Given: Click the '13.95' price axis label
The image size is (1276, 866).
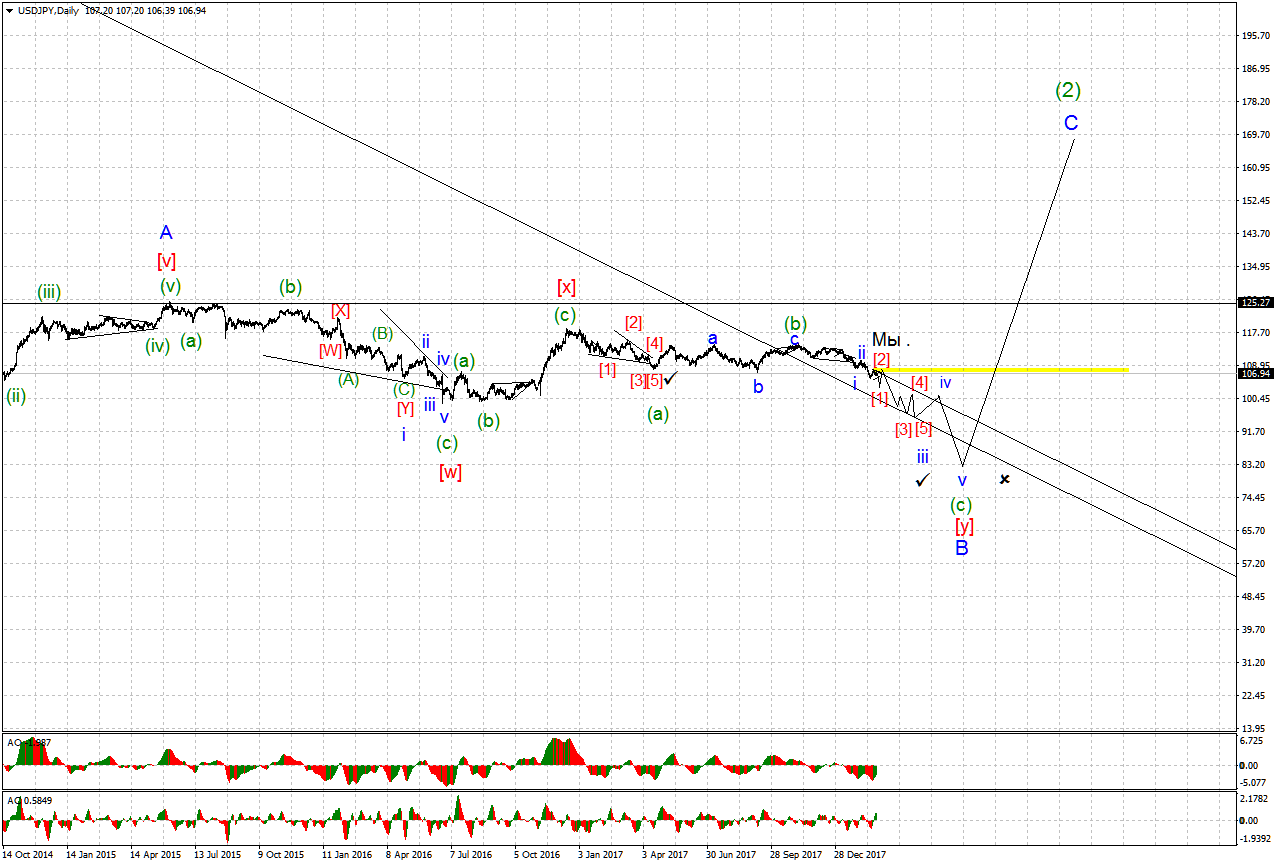Looking at the screenshot, I should (x=1253, y=728).
